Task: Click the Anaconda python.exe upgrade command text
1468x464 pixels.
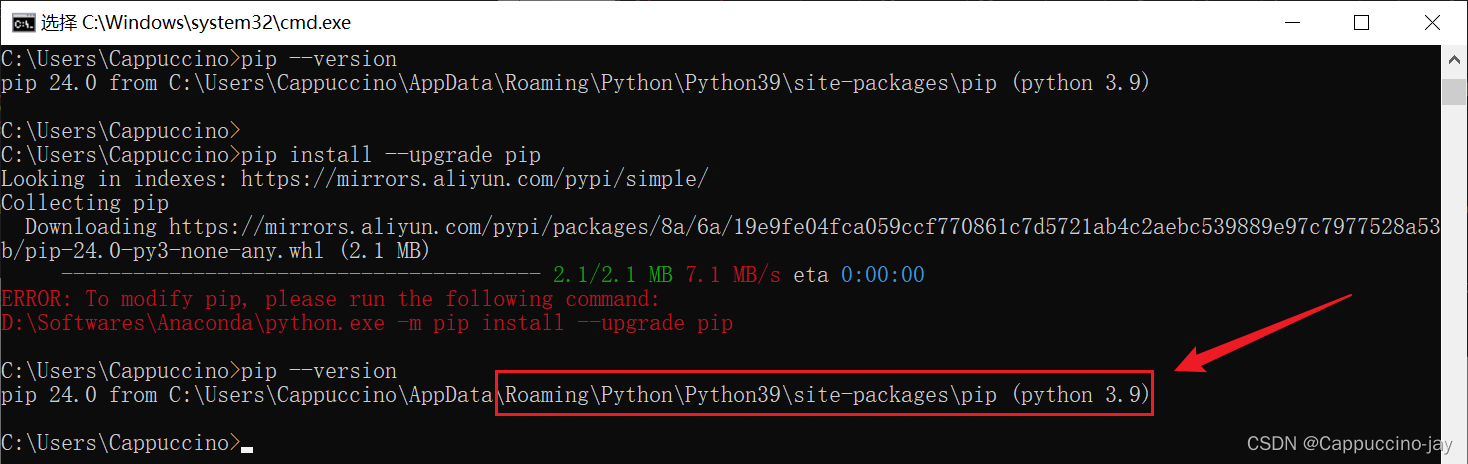Action: [x=367, y=323]
